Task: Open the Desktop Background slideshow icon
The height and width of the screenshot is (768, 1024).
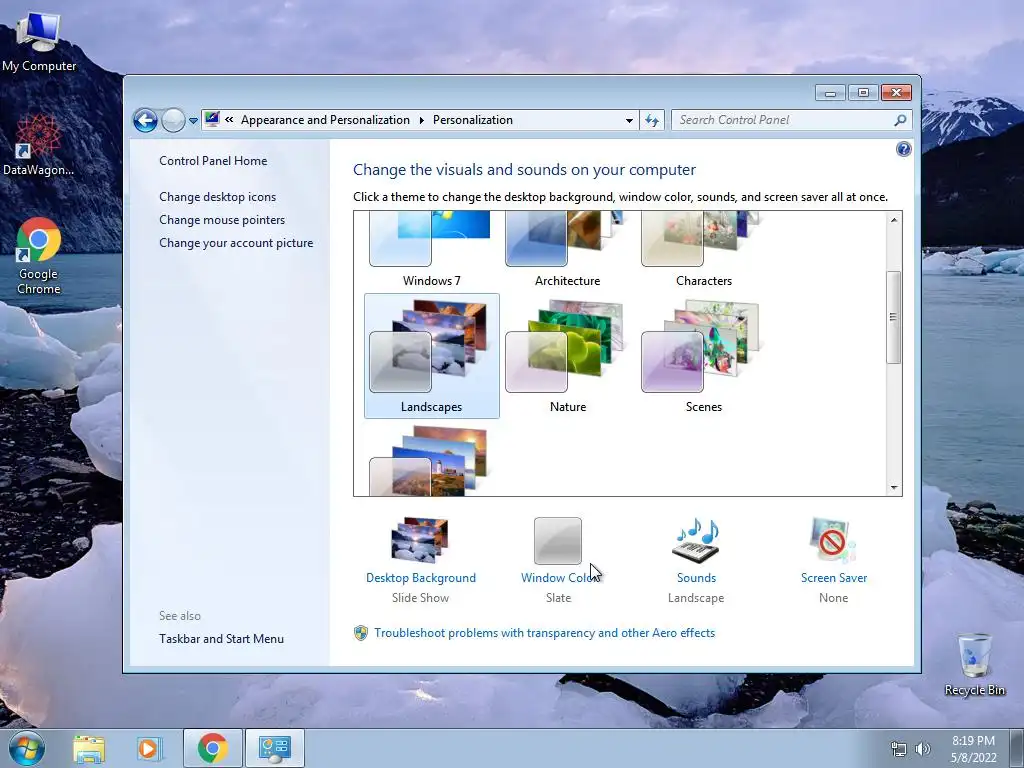Action: [420, 540]
